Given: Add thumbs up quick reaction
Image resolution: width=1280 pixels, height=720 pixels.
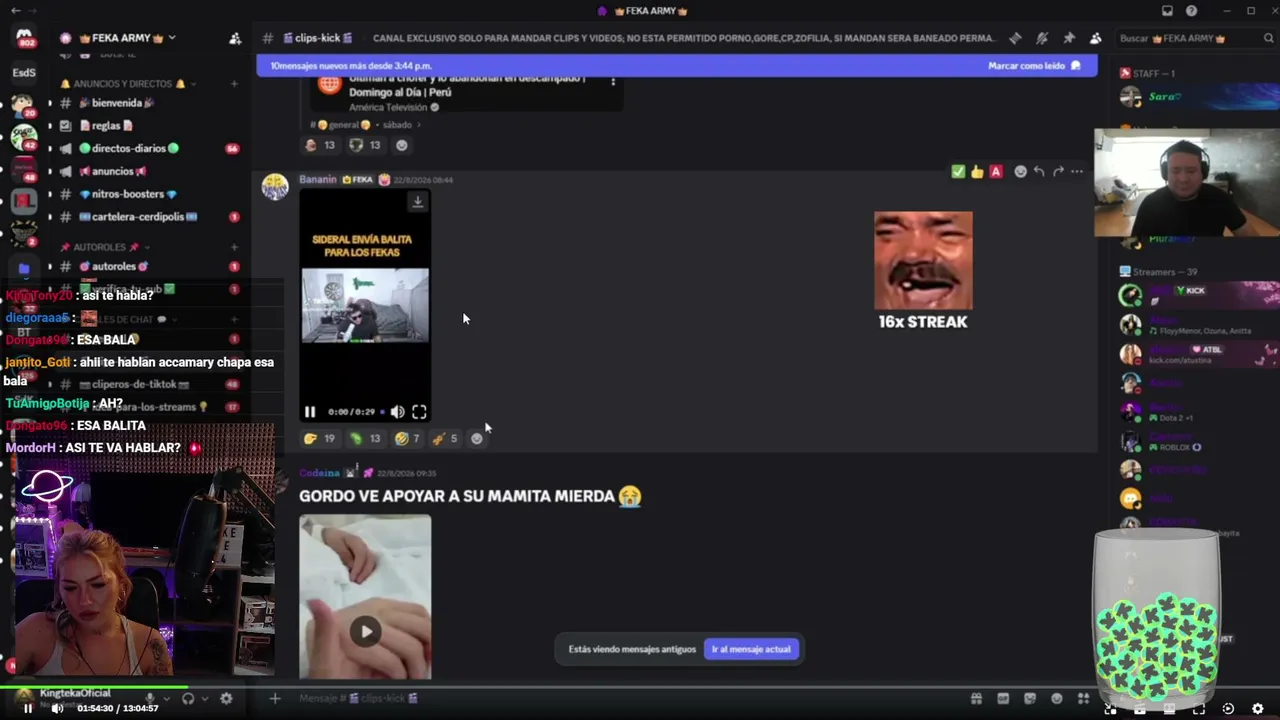Looking at the screenshot, I should click(977, 172).
